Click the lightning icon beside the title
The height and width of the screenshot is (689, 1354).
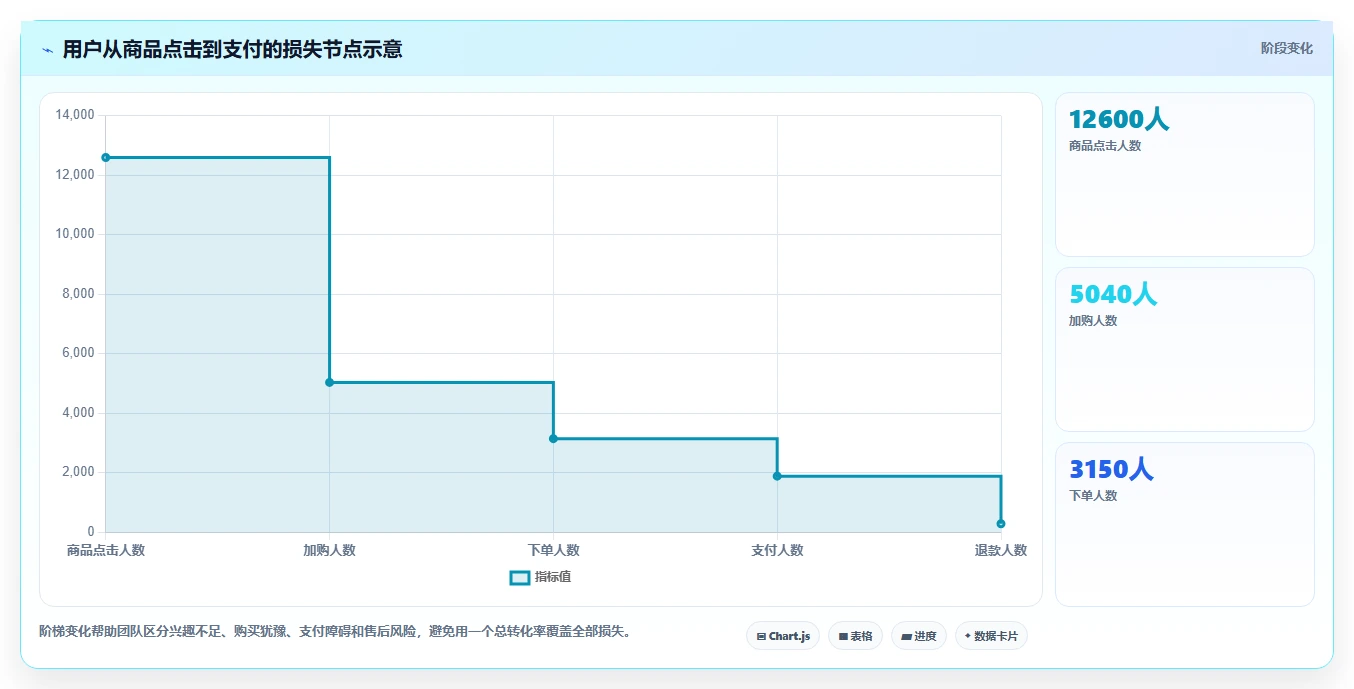[x=47, y=50]
